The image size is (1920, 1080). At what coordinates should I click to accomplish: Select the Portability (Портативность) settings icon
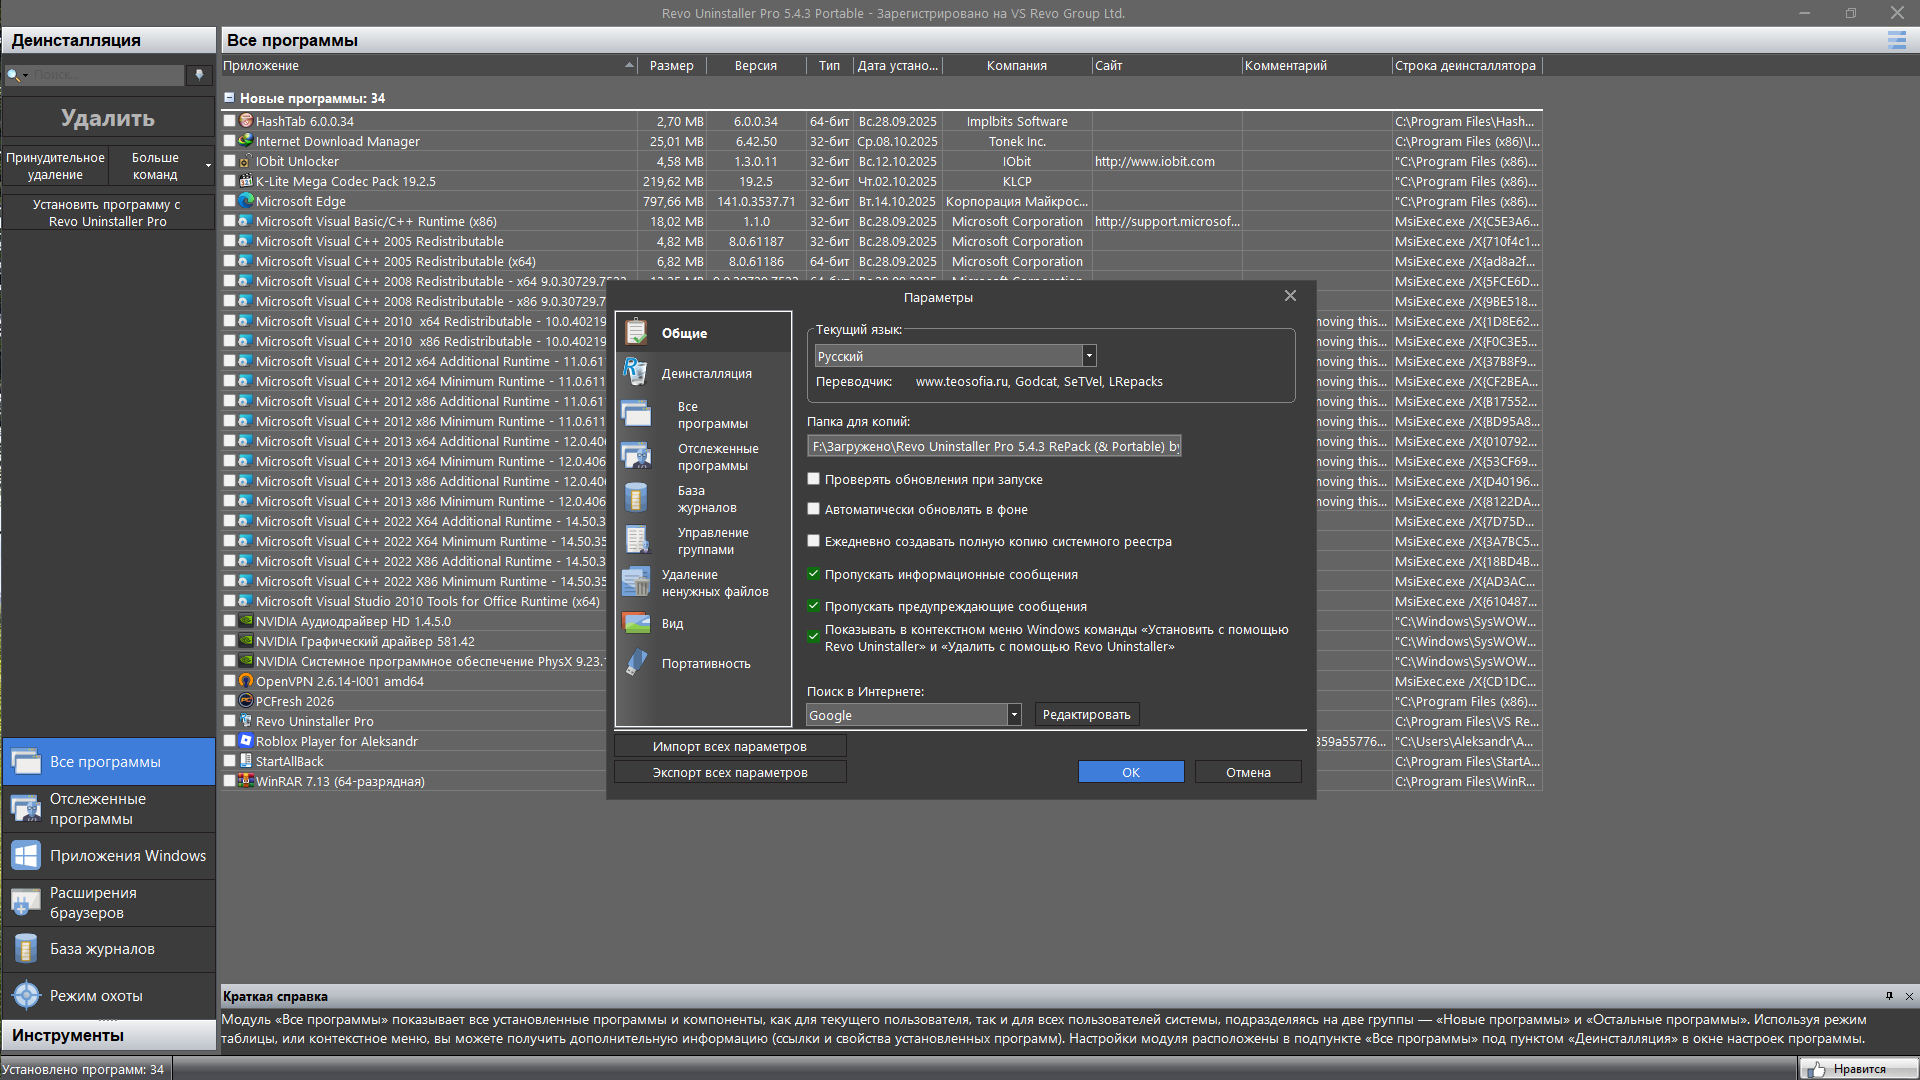click(x=636, y=663)
